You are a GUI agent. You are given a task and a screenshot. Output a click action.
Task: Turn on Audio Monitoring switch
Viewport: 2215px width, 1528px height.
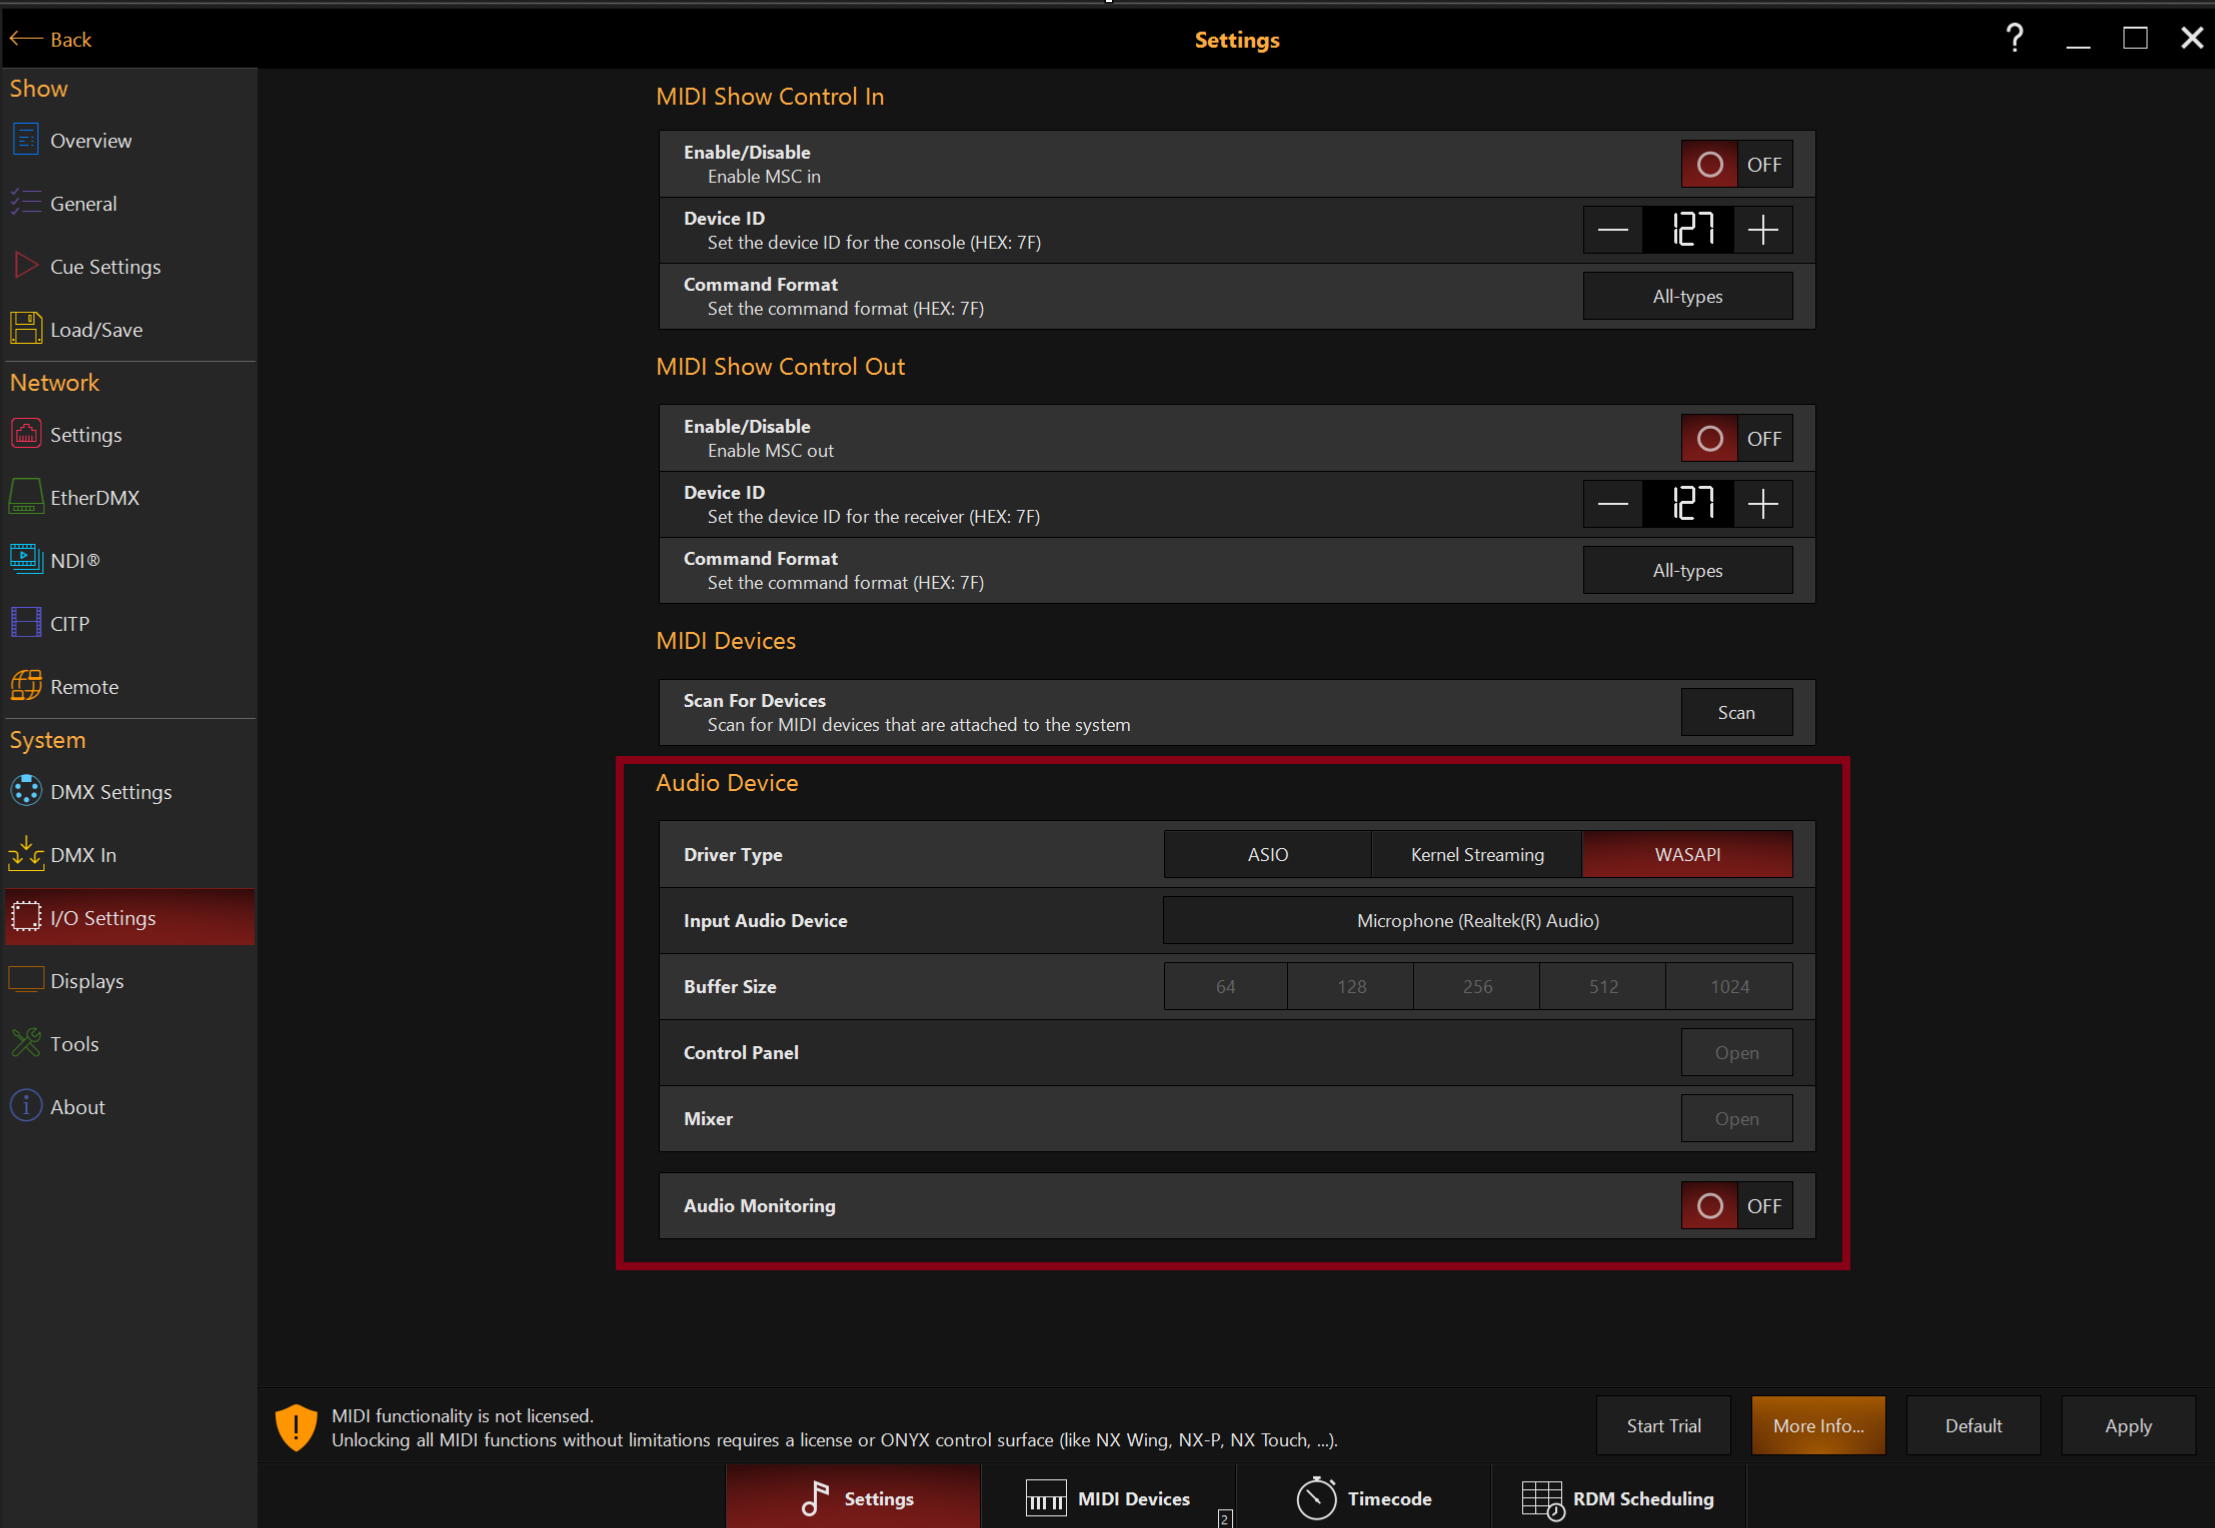[x=1736, y=1205]
